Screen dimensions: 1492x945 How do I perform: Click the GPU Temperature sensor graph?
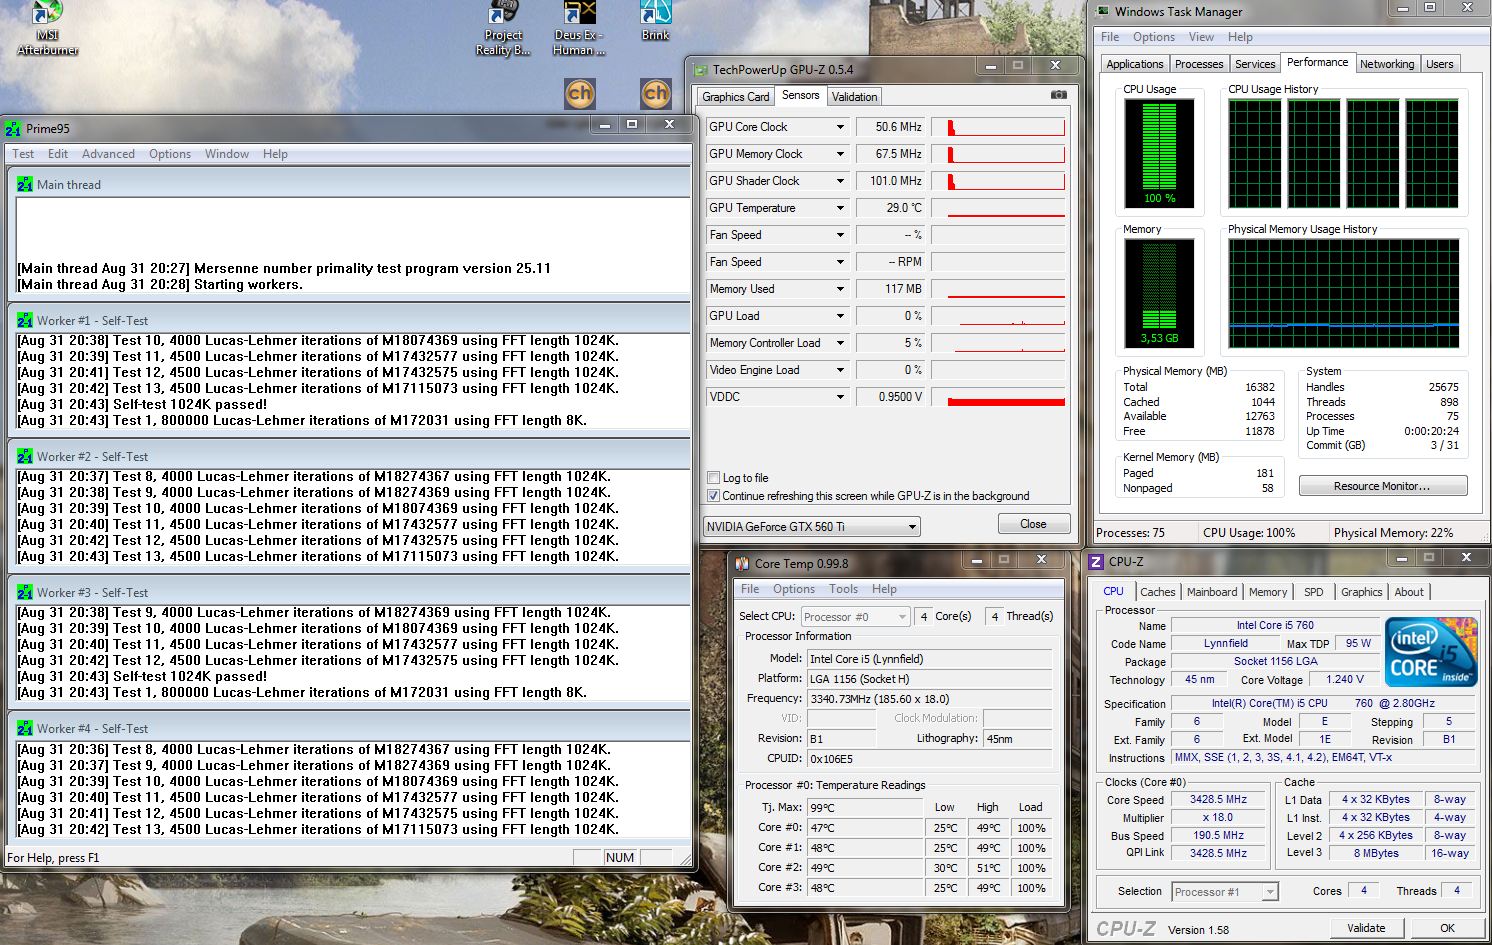pyautogui.click(x=998, y=208)
